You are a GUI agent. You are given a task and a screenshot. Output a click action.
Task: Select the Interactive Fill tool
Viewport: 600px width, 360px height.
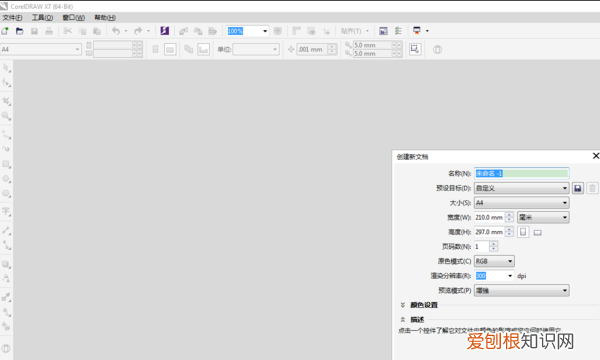point(6,312)
